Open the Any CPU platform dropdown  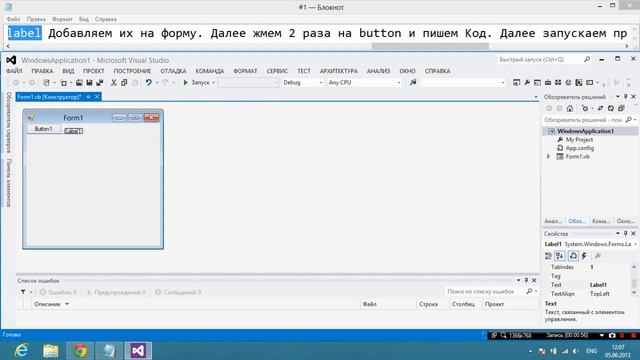[364, 82]
